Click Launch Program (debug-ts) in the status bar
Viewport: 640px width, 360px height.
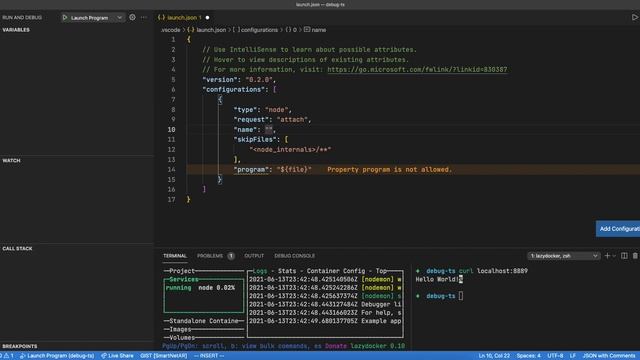tap(57, 356)
